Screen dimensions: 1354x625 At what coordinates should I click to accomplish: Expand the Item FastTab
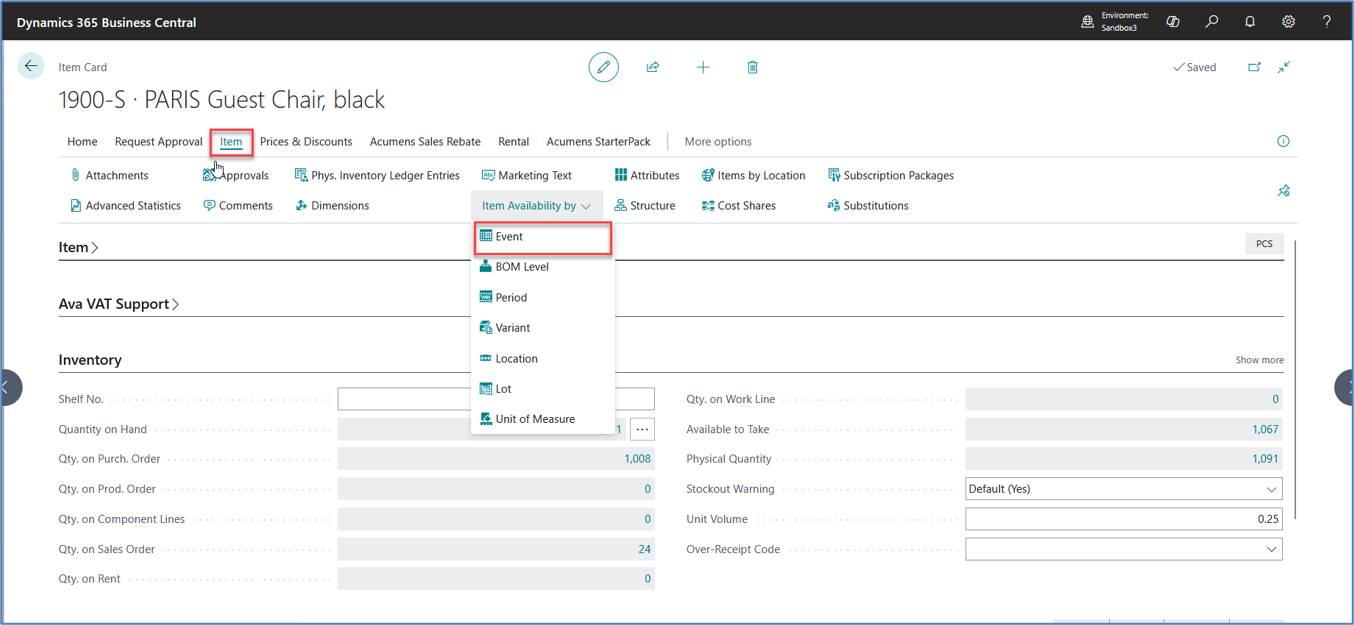[x=78, y=247]
